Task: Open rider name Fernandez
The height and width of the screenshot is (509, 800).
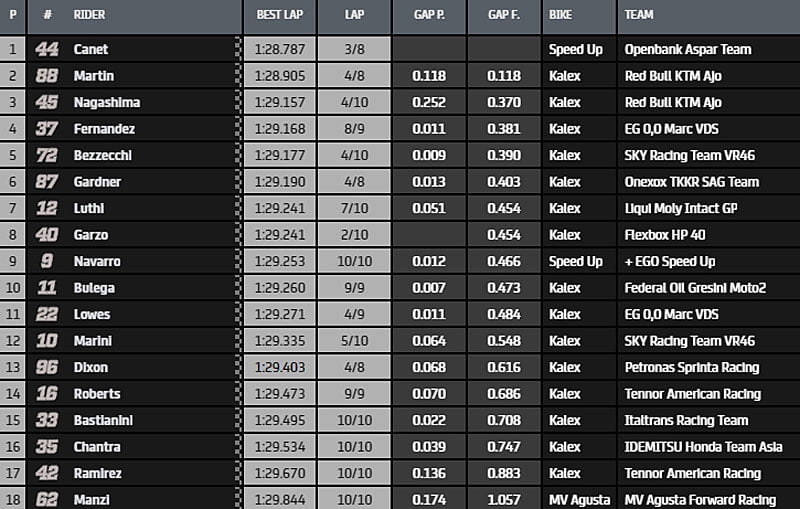Action: pyautogui.click(x=103, y=129)
